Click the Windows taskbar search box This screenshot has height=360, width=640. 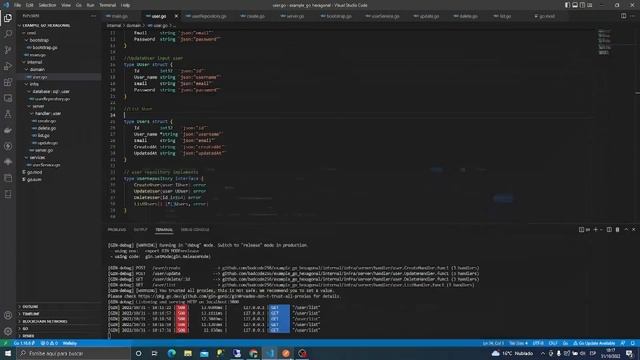click(x=73, y=353)
